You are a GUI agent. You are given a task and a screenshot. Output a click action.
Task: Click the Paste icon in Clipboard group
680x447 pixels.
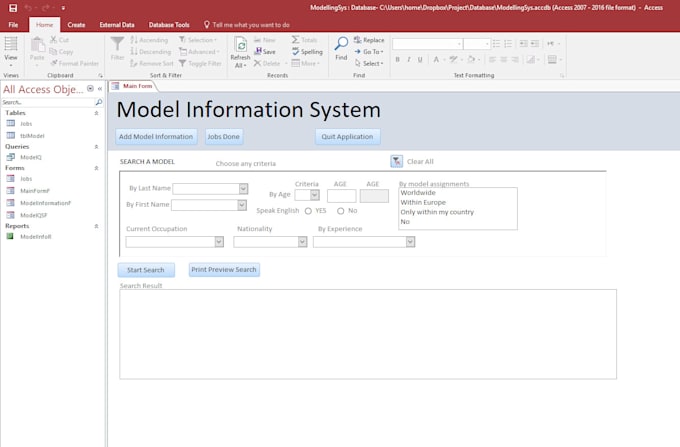[37, 45]
